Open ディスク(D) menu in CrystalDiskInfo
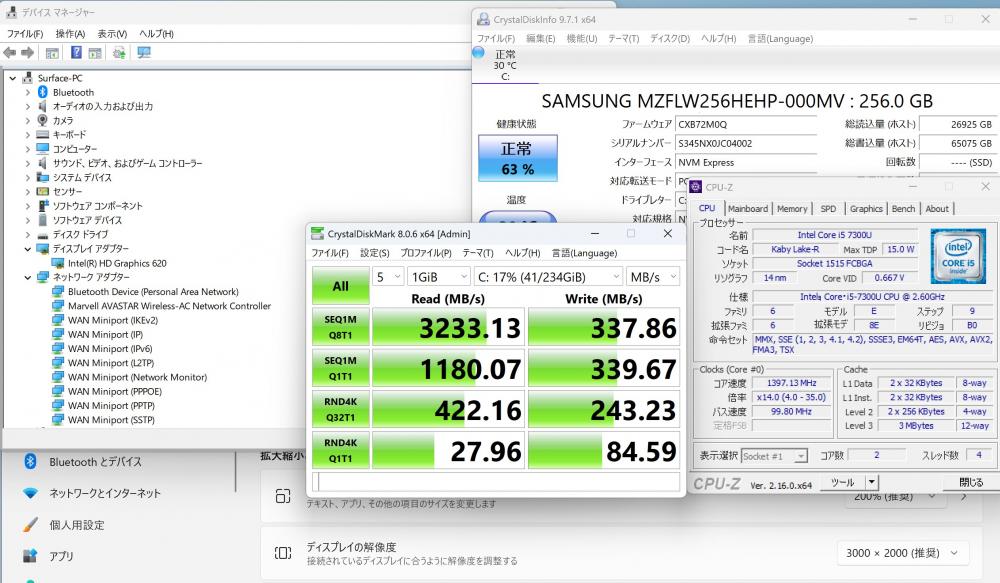 pos(670,39)
